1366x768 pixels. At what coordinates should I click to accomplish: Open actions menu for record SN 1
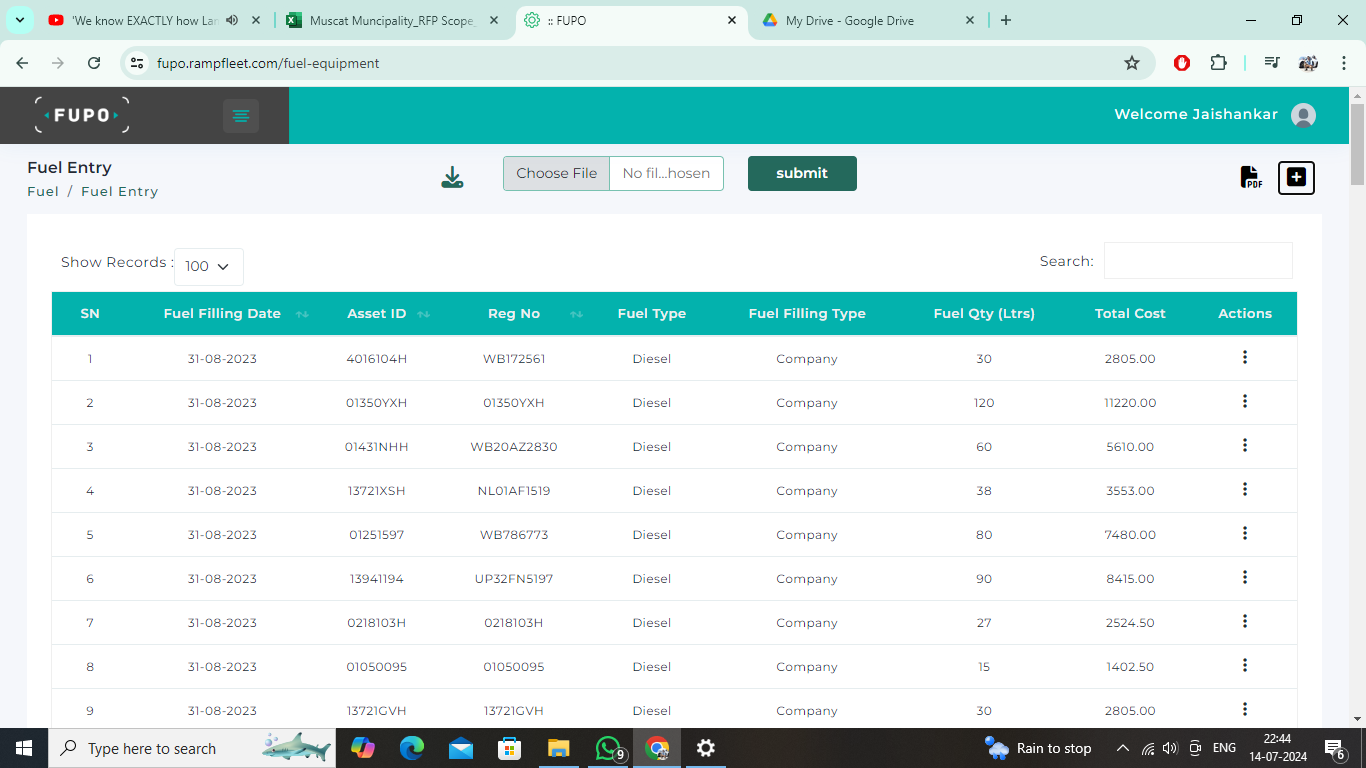point(1244,357)
